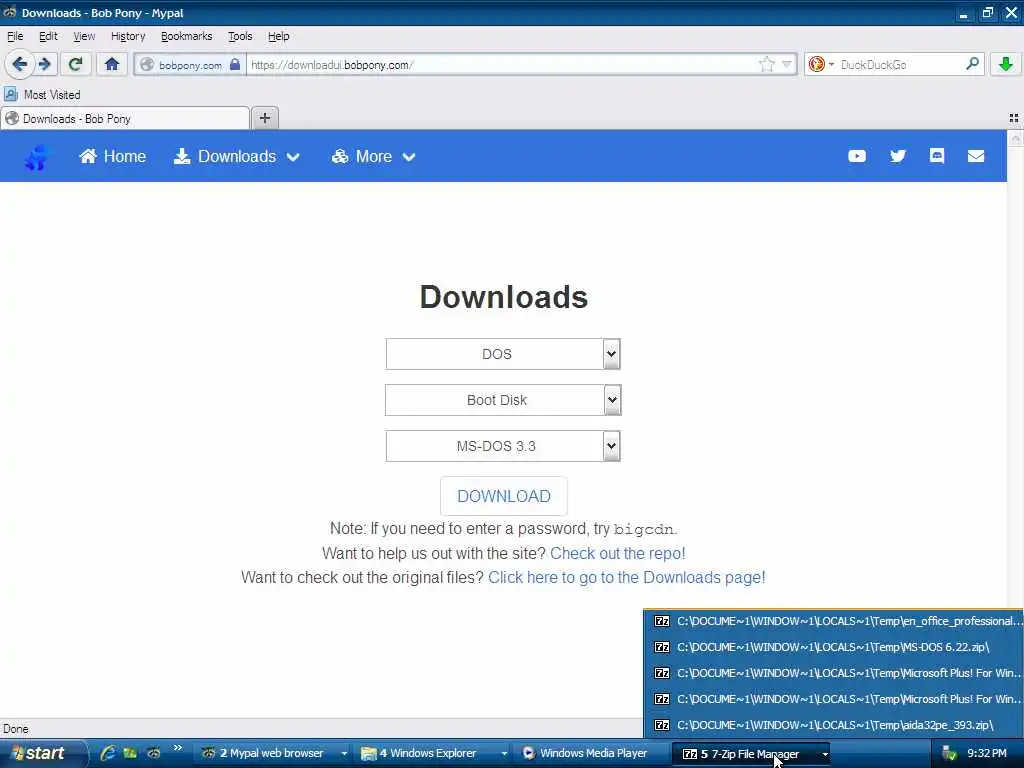This screenshot has width=1024, height=768.
Task: Click the page vertical scrollbar up arrow
Action: [x=1016, y=138]
